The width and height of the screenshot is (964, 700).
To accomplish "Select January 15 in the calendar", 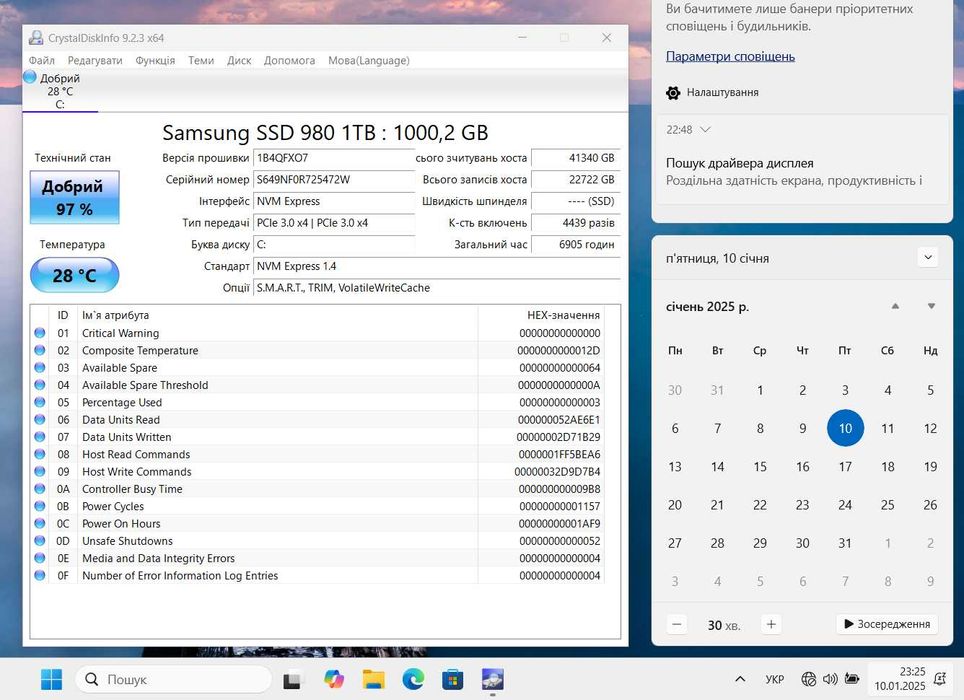I will point(760,466).
